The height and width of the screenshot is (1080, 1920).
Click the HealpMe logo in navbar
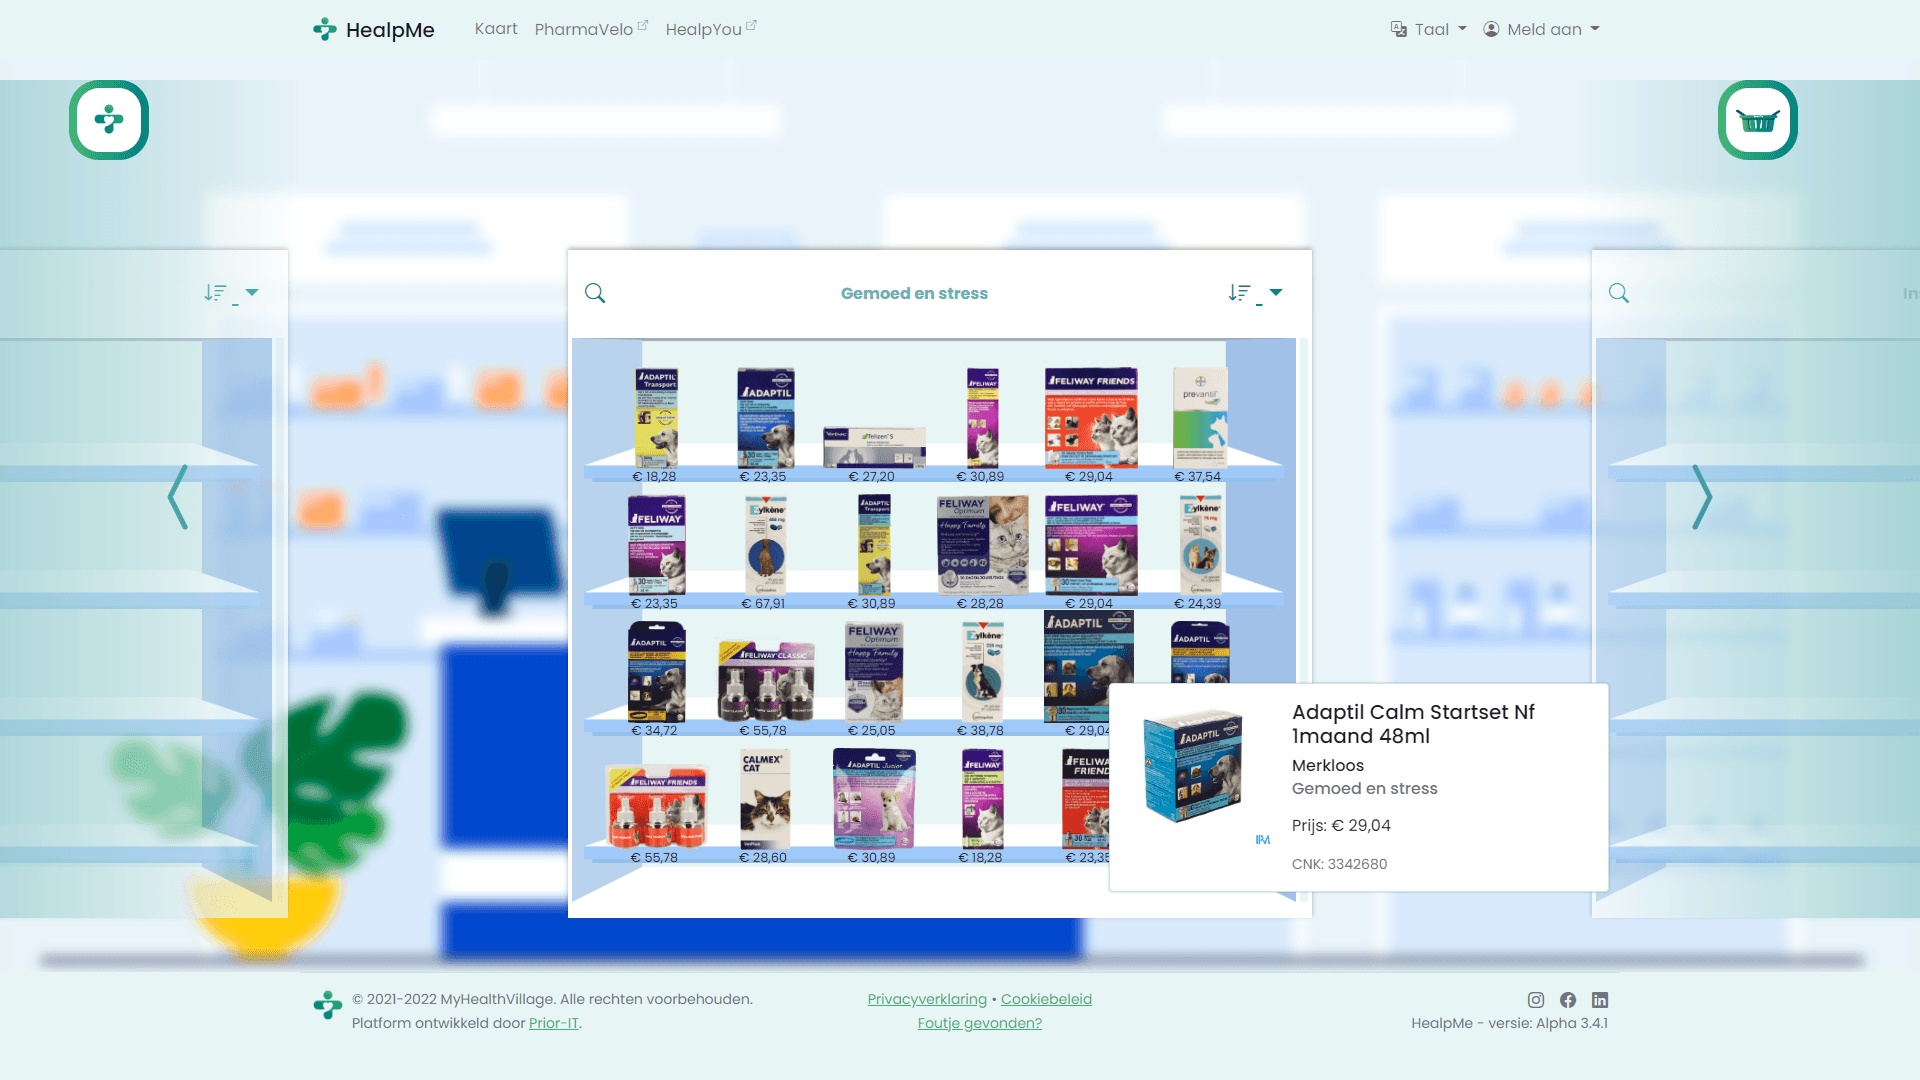(373, 30)
